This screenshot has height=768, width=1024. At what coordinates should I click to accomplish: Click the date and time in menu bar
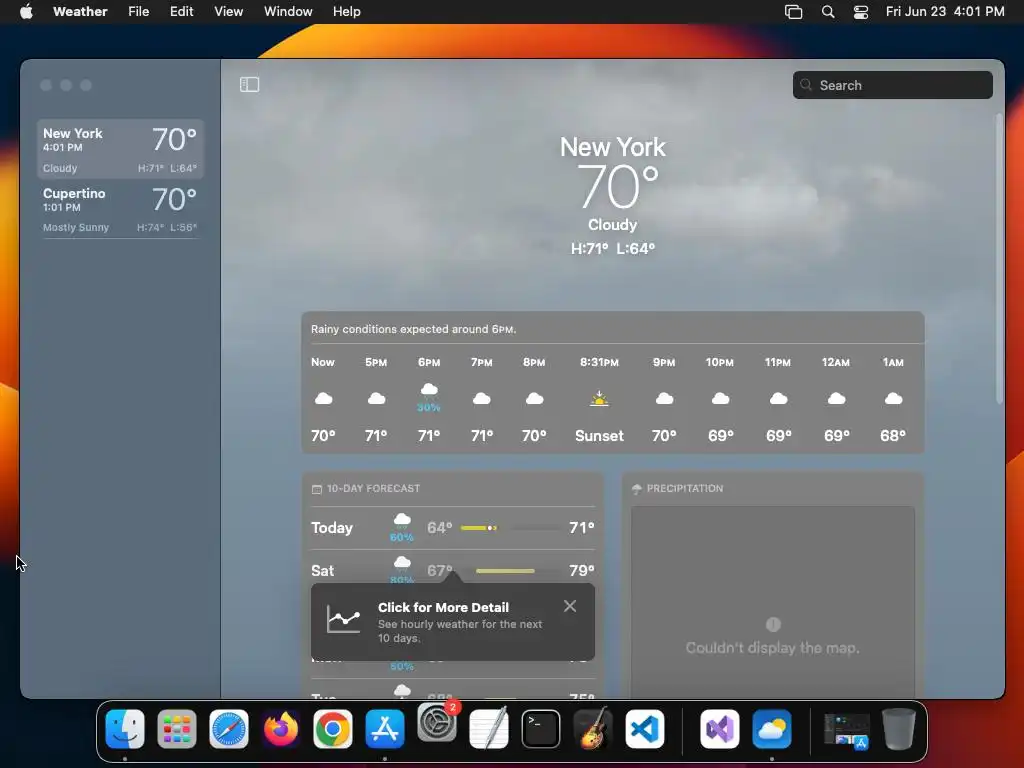945,12
